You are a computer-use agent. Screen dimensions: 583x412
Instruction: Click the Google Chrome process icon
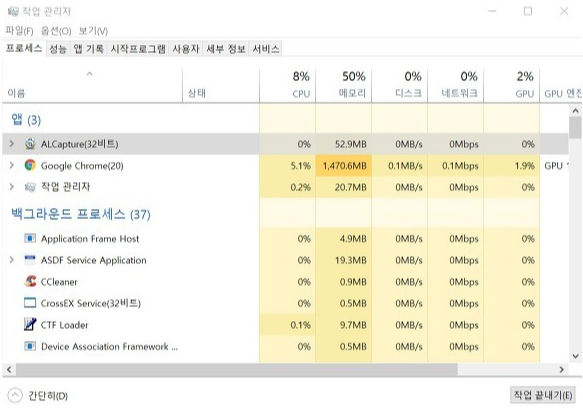30,165
